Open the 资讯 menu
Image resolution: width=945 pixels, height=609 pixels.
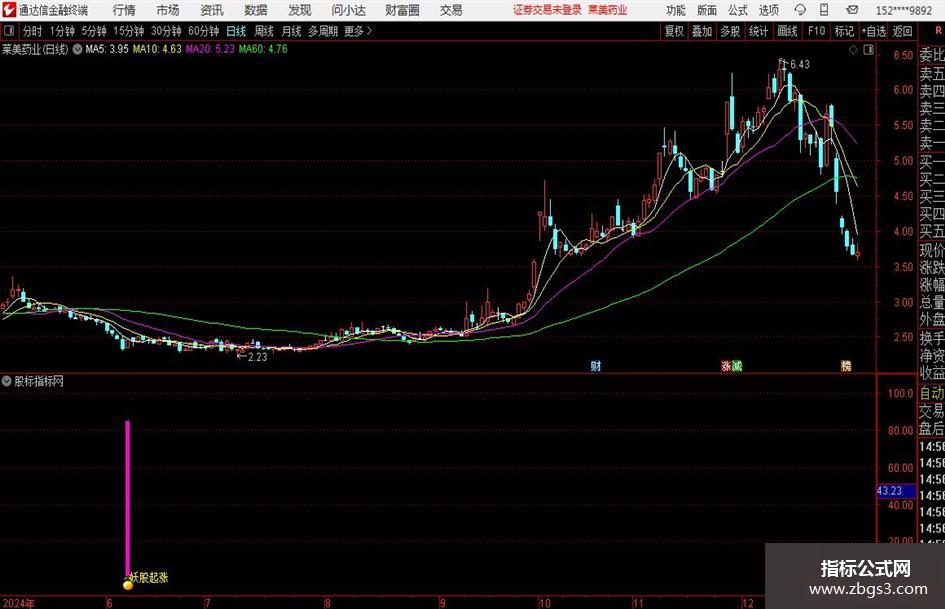pos(212,10)
